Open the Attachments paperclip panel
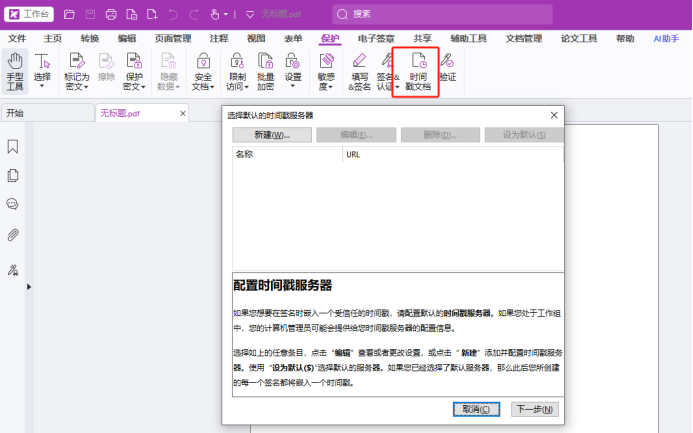Viewport: 693px width, 433px height. coord(13,235)
